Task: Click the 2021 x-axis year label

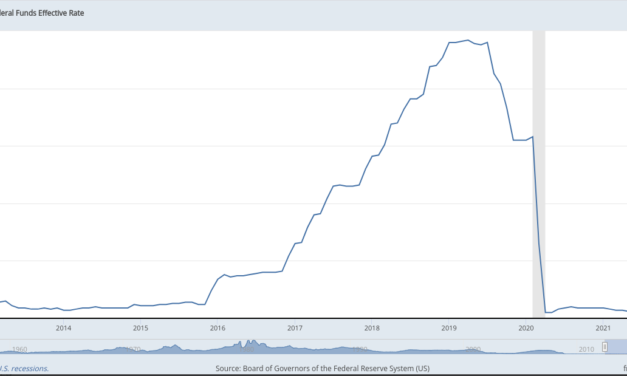Action: pos(603,328)
